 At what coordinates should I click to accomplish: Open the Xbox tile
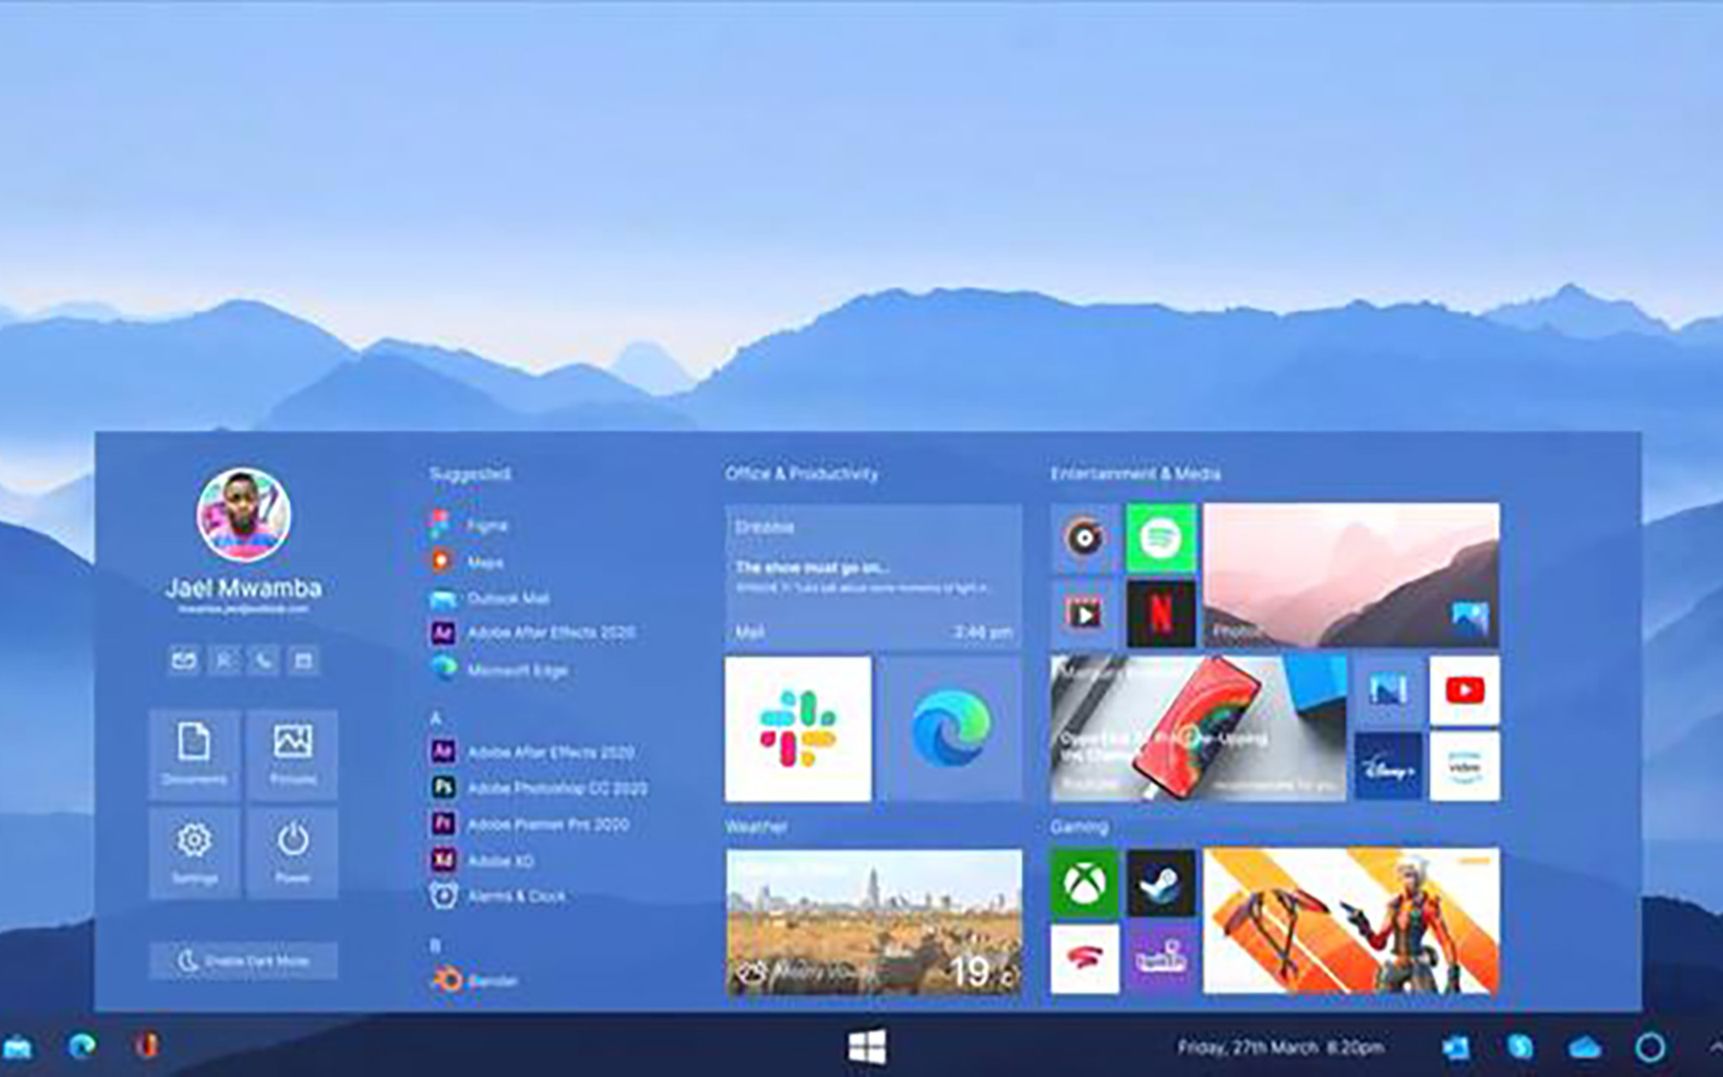1084,884
